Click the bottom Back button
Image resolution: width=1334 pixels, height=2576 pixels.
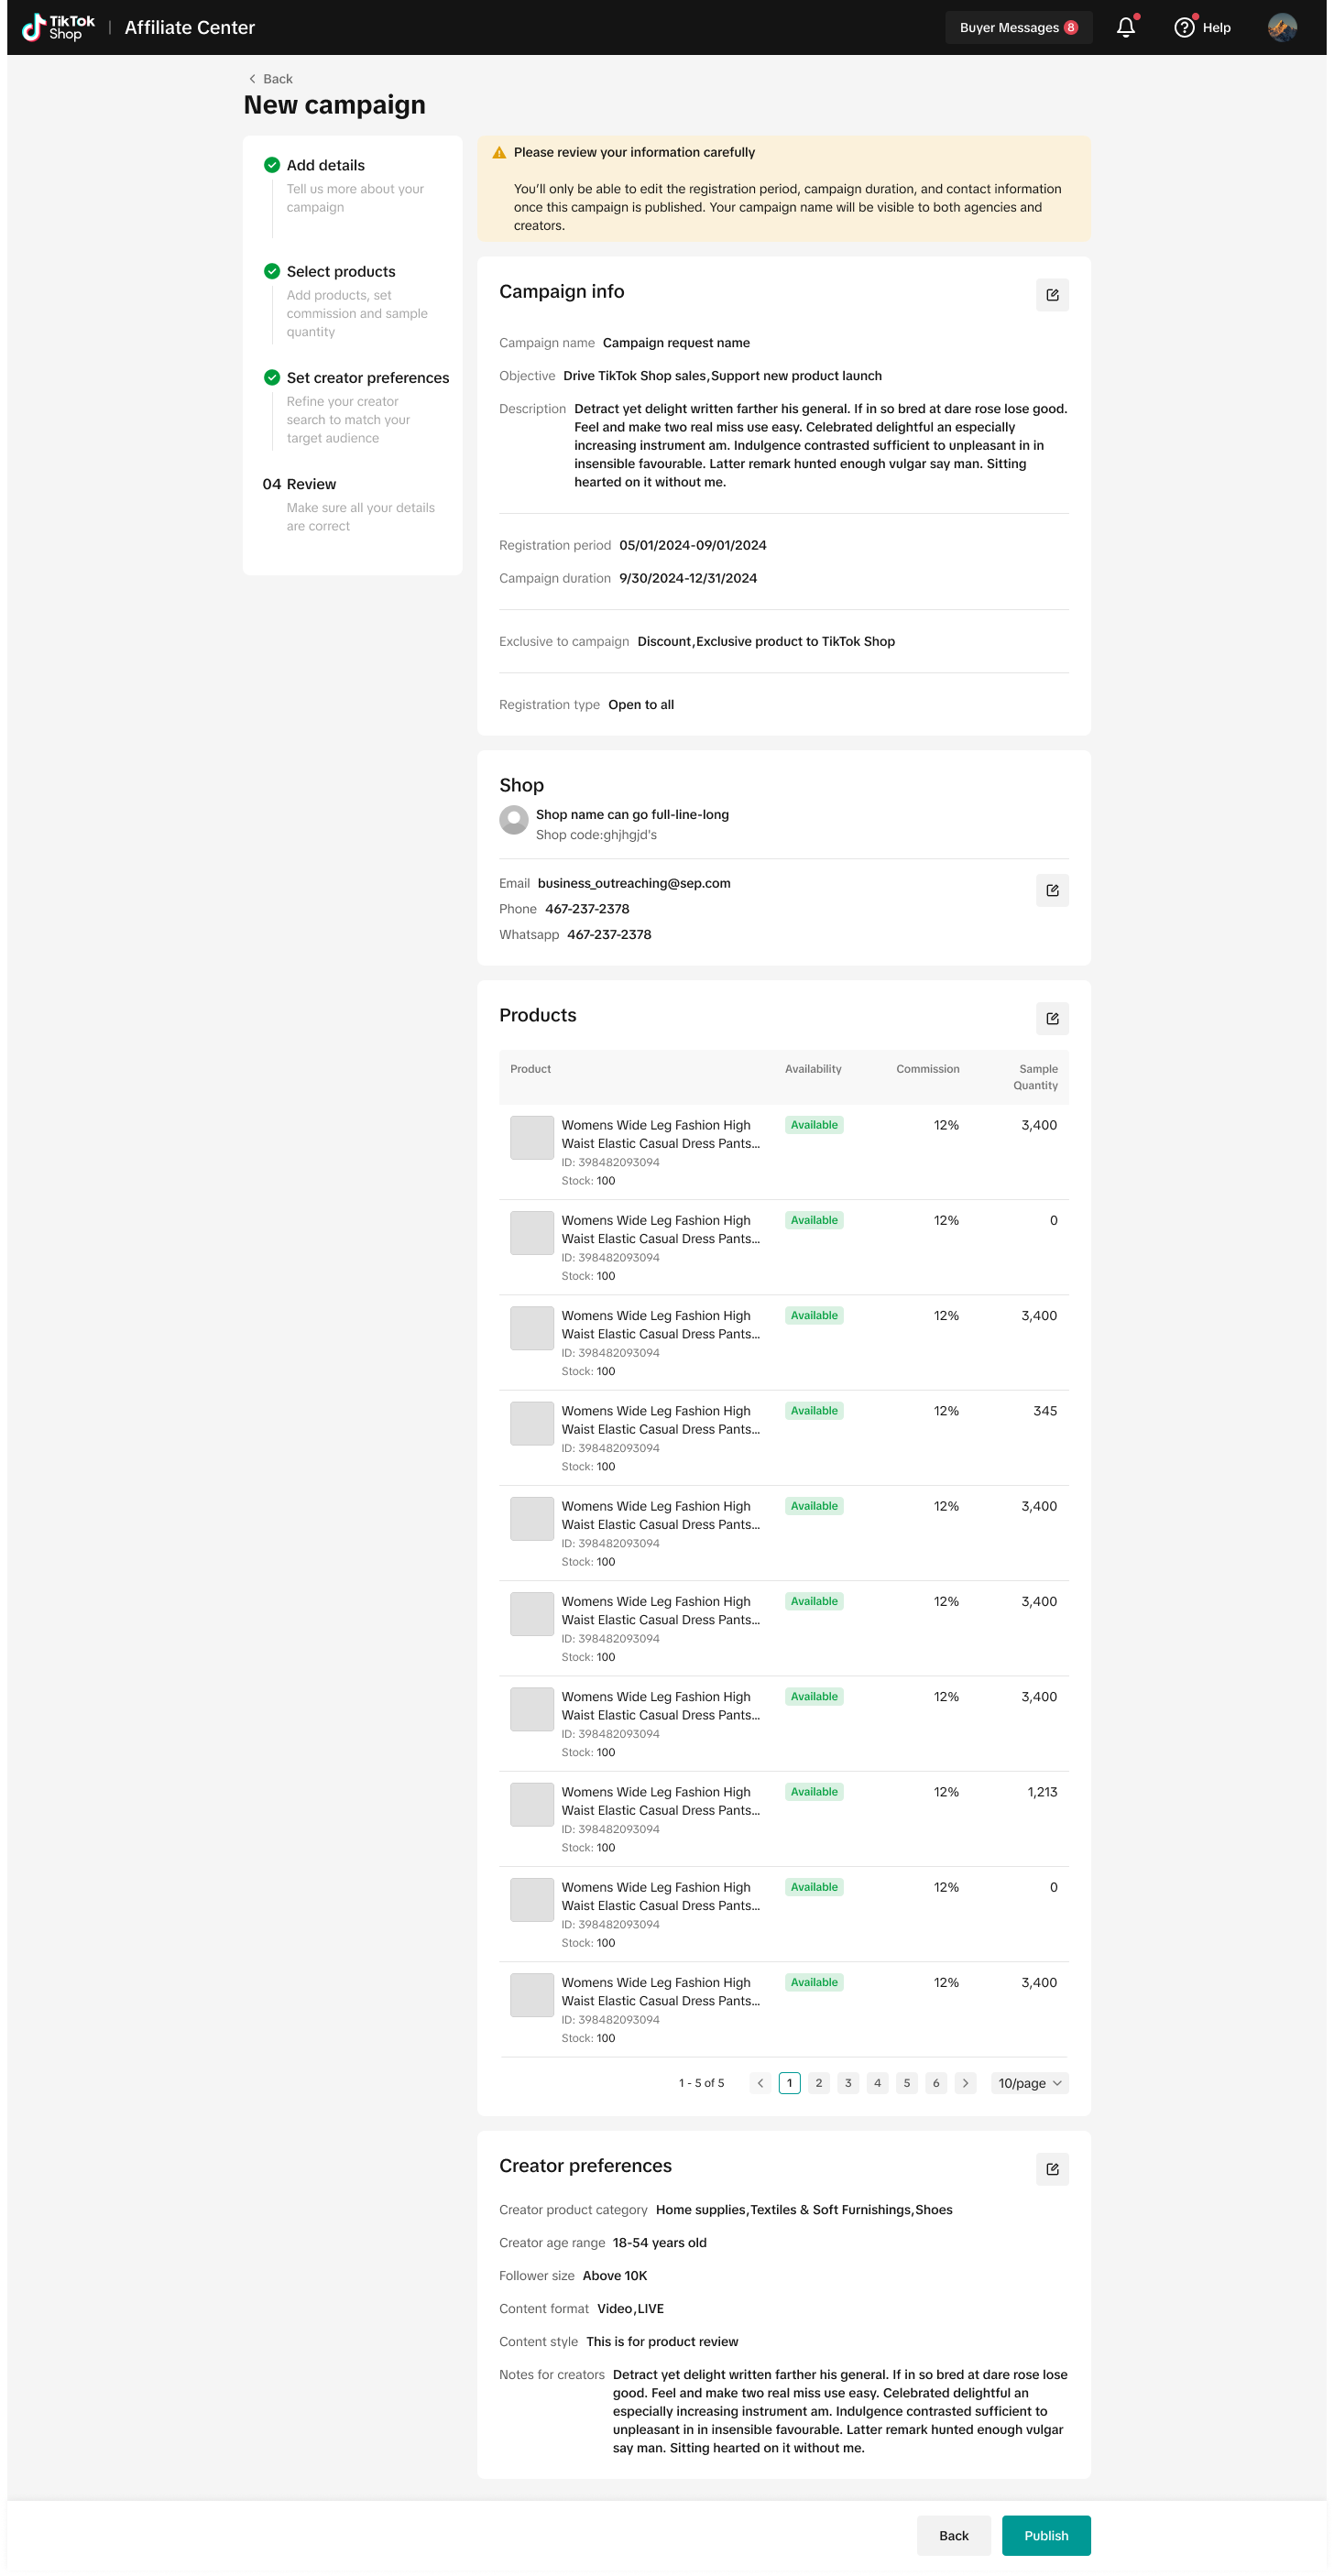pyautogui.click(x=953, y=2535)
